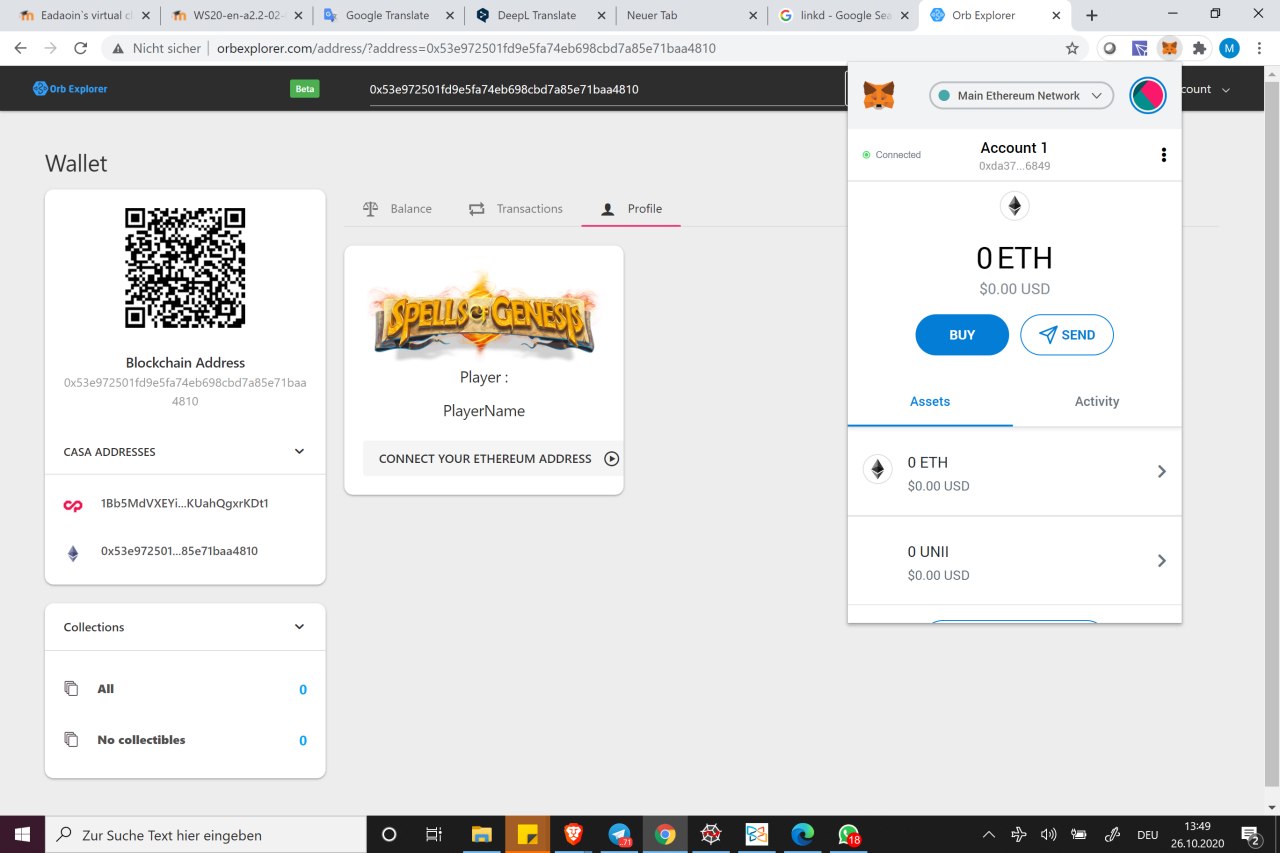Select the No collectibles row
This screenshot has height=853, width=1280.
185,740
